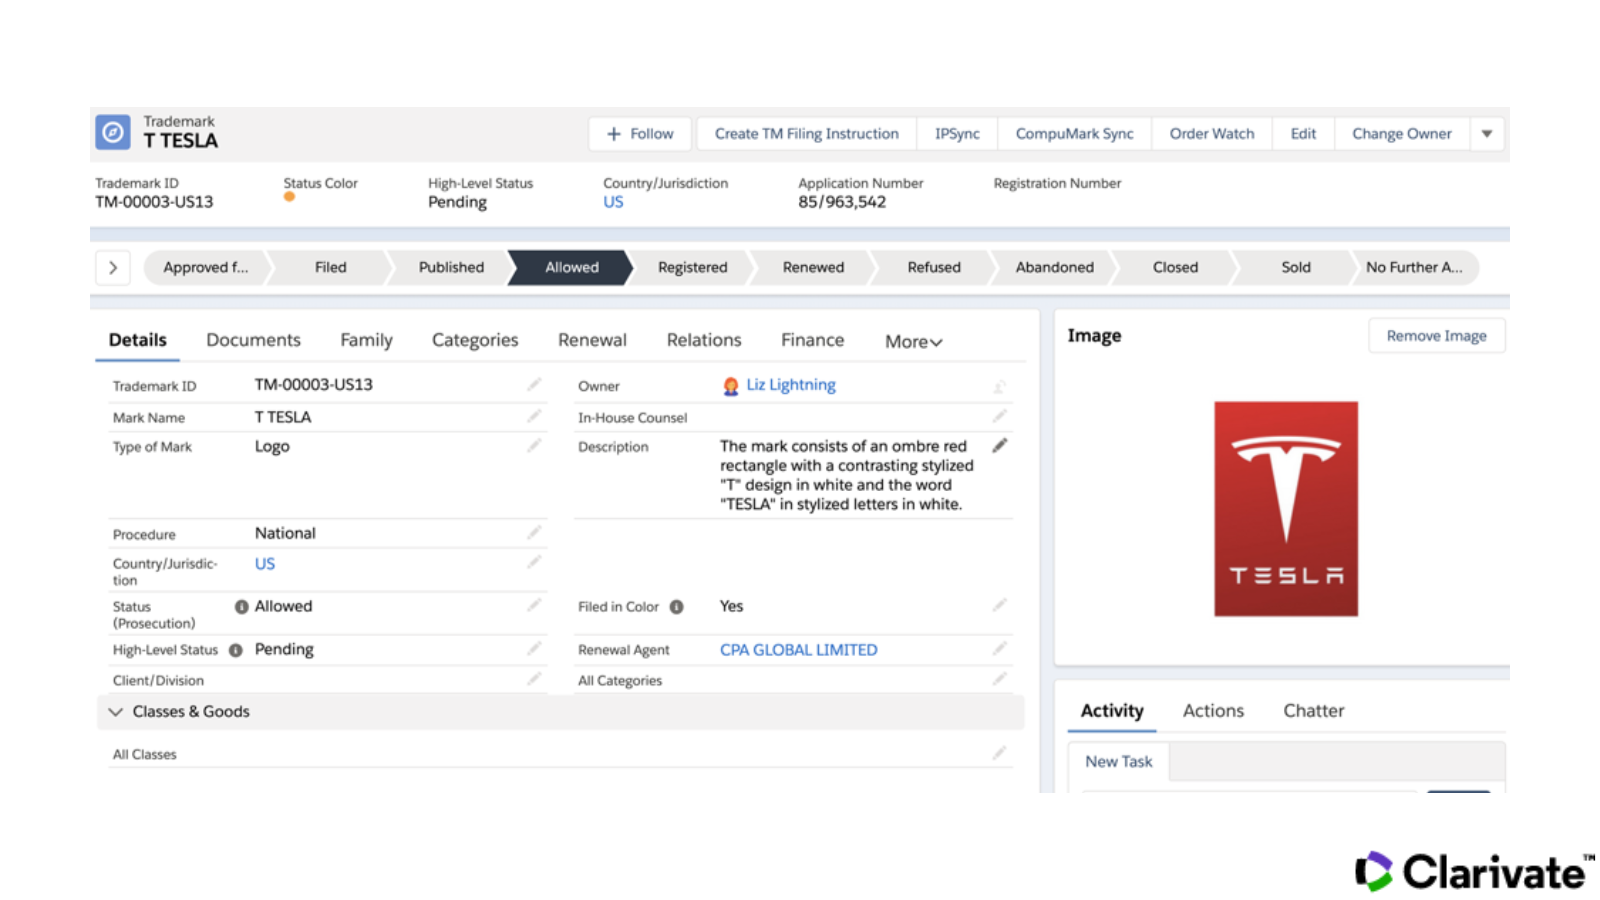This screenshot has width=1600, height=900.
Task: Set path stage to Registered
Action: click(692, 267)
